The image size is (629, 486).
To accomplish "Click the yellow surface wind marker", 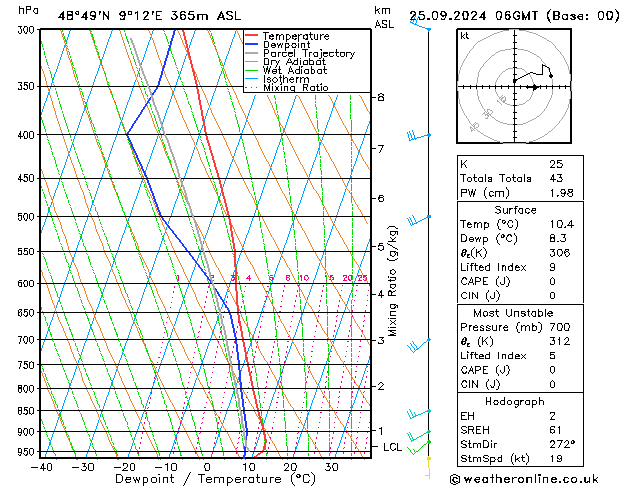I will pyautogui.click(x=428, y=461).
